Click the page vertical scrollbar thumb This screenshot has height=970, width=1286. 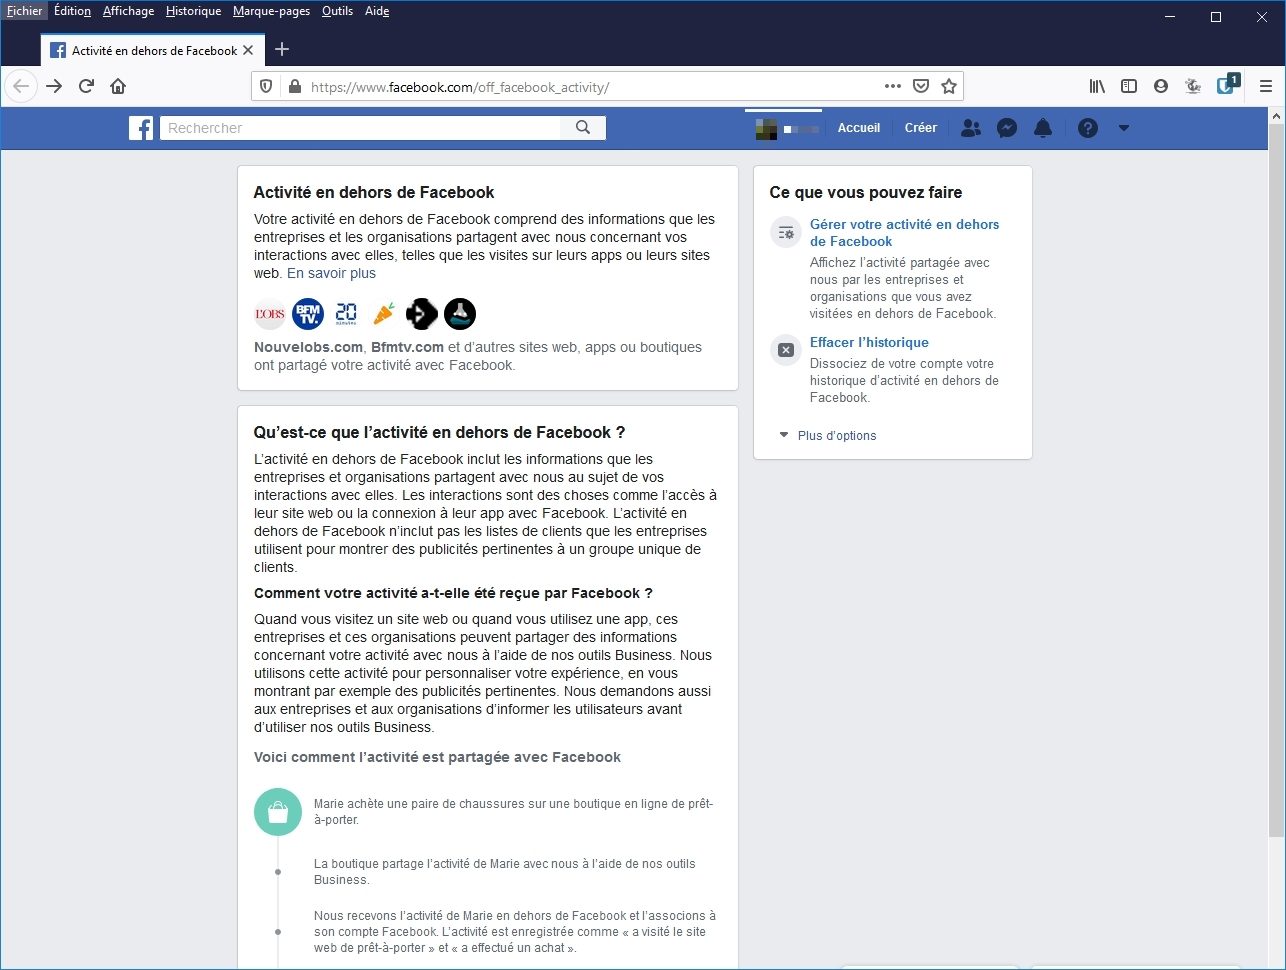click(x=1276, y=480)
